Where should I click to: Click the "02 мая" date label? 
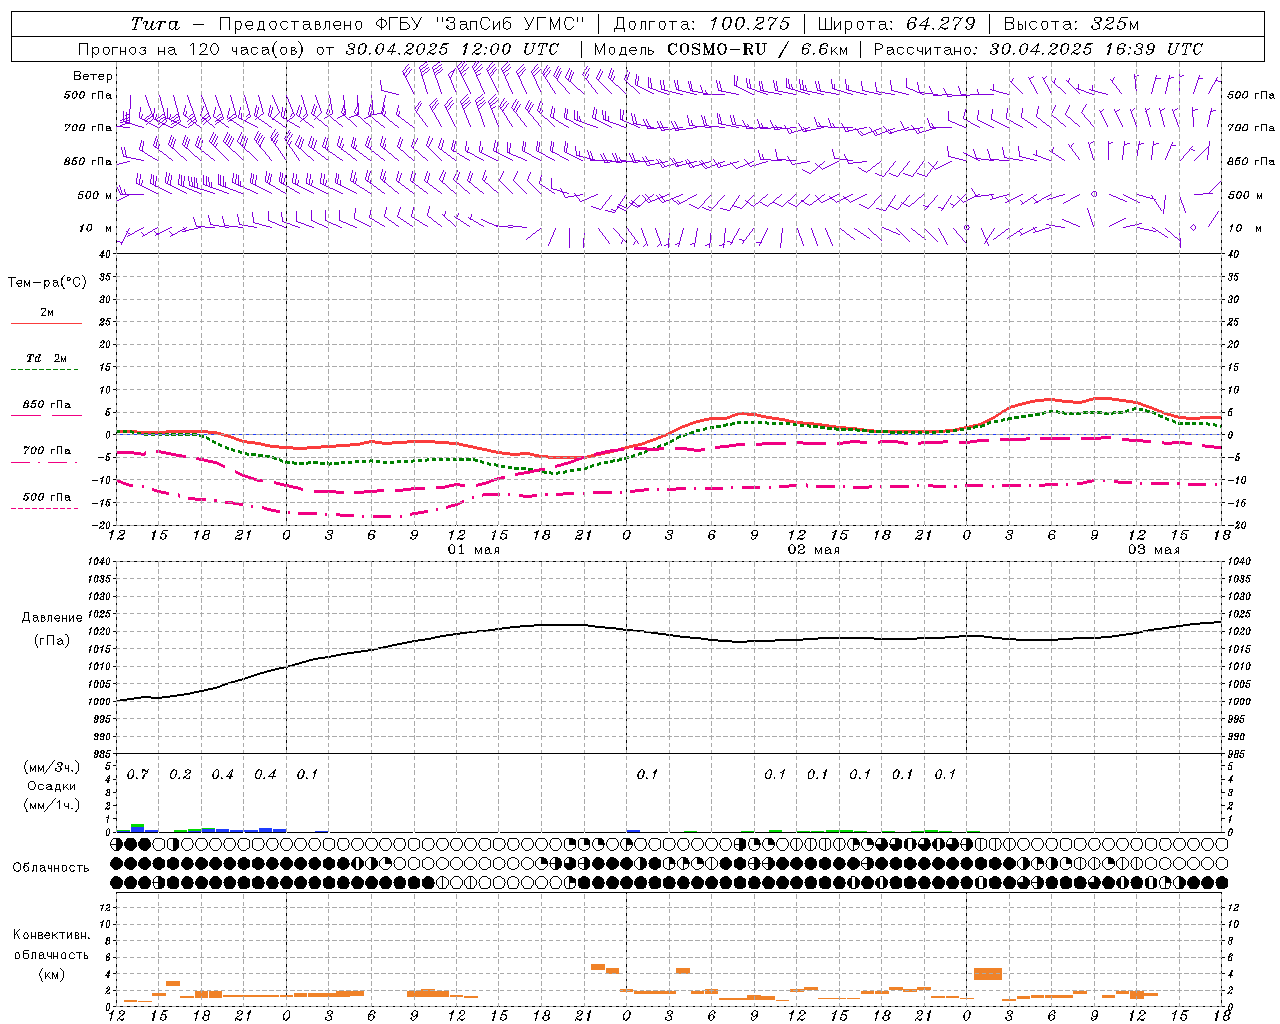click(814, 550)
